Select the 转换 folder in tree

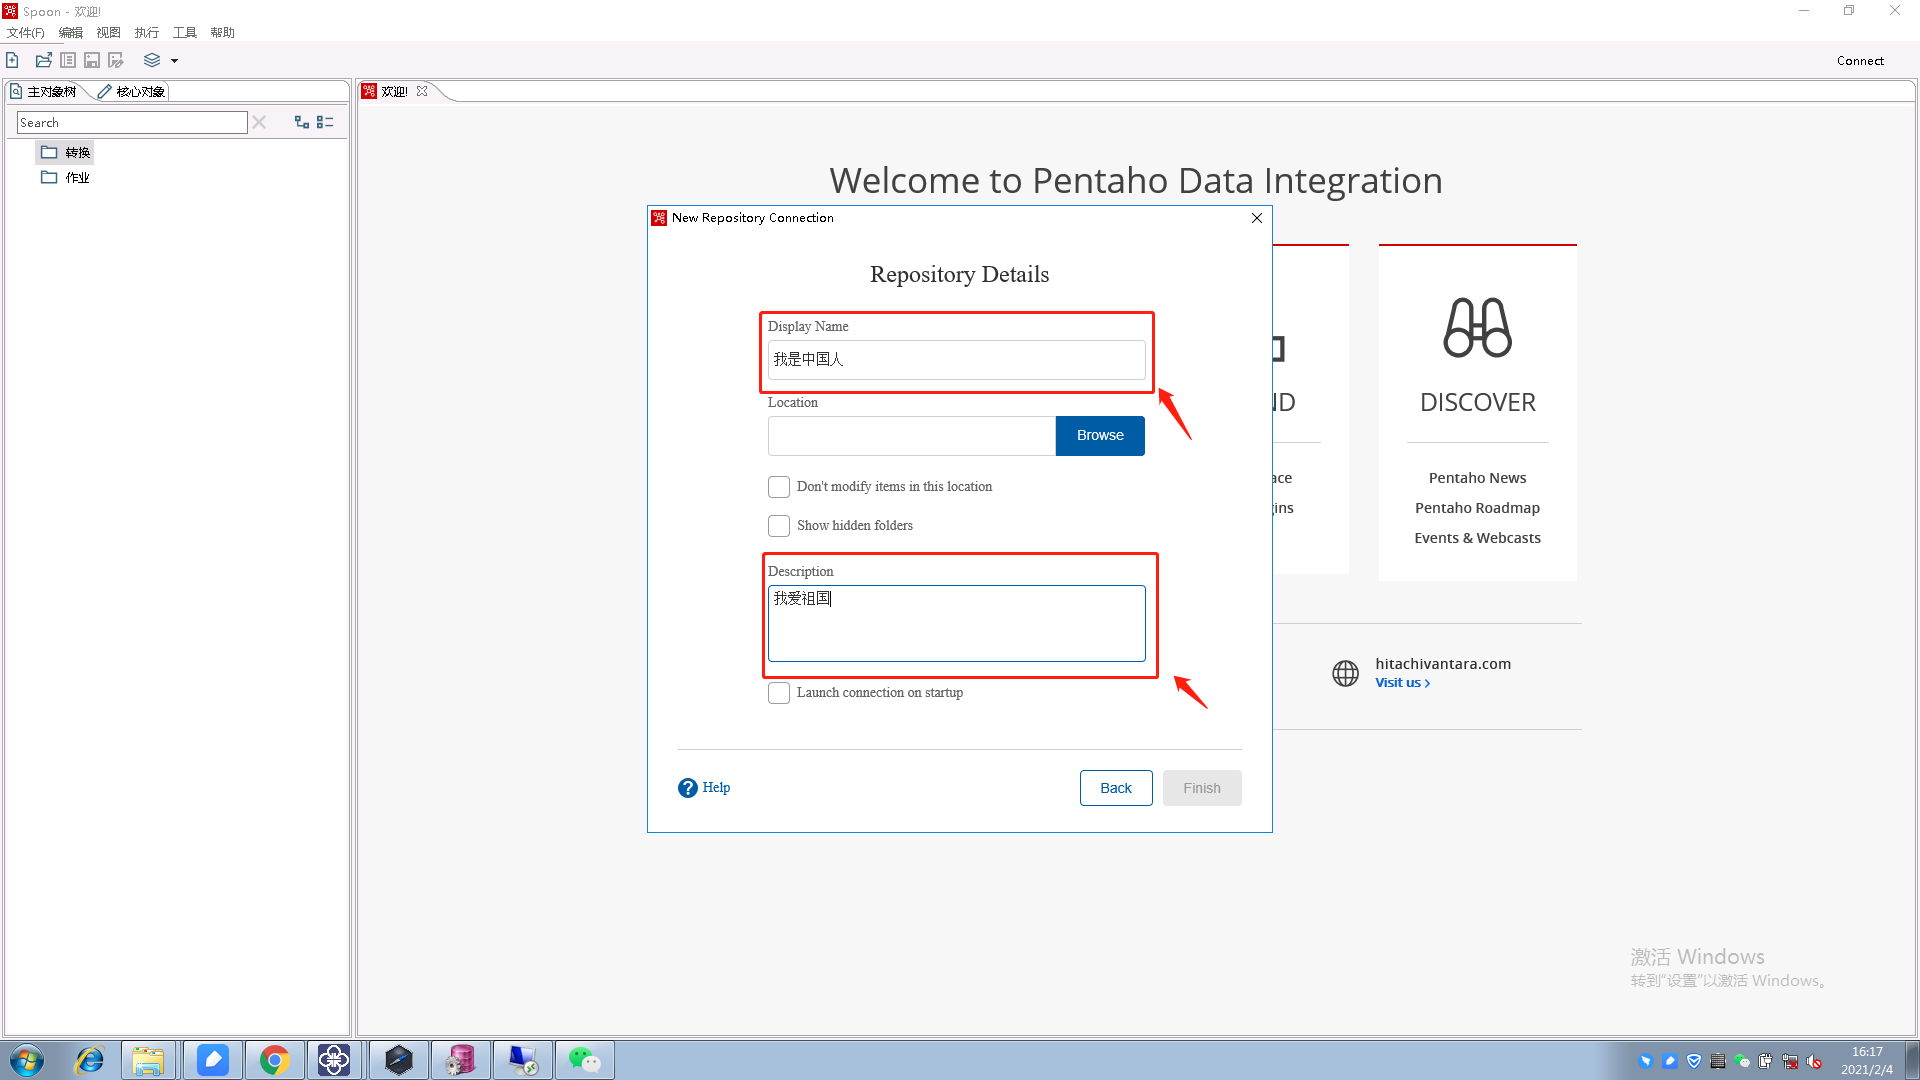click(77, 152)
